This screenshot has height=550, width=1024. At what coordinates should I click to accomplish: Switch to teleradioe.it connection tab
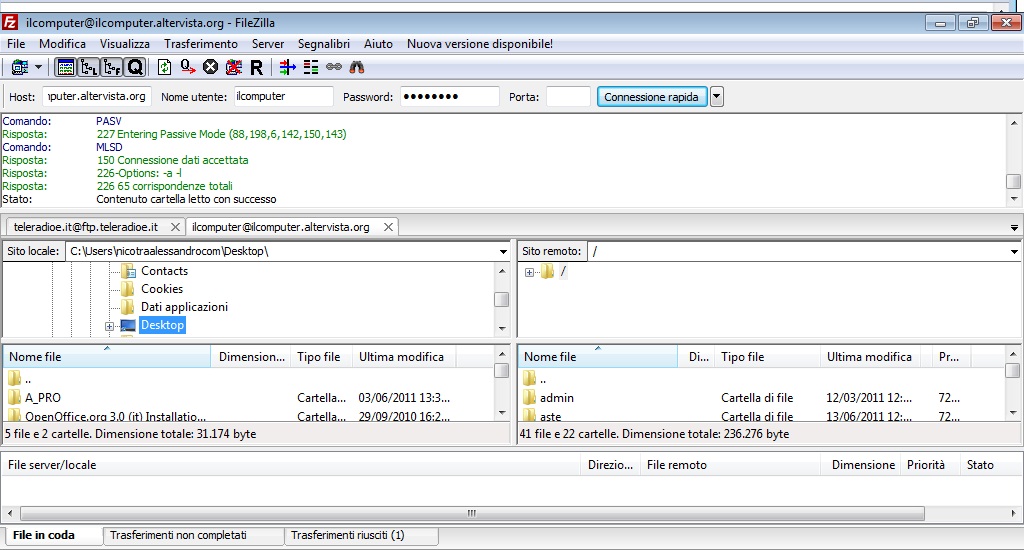point(86,227)
